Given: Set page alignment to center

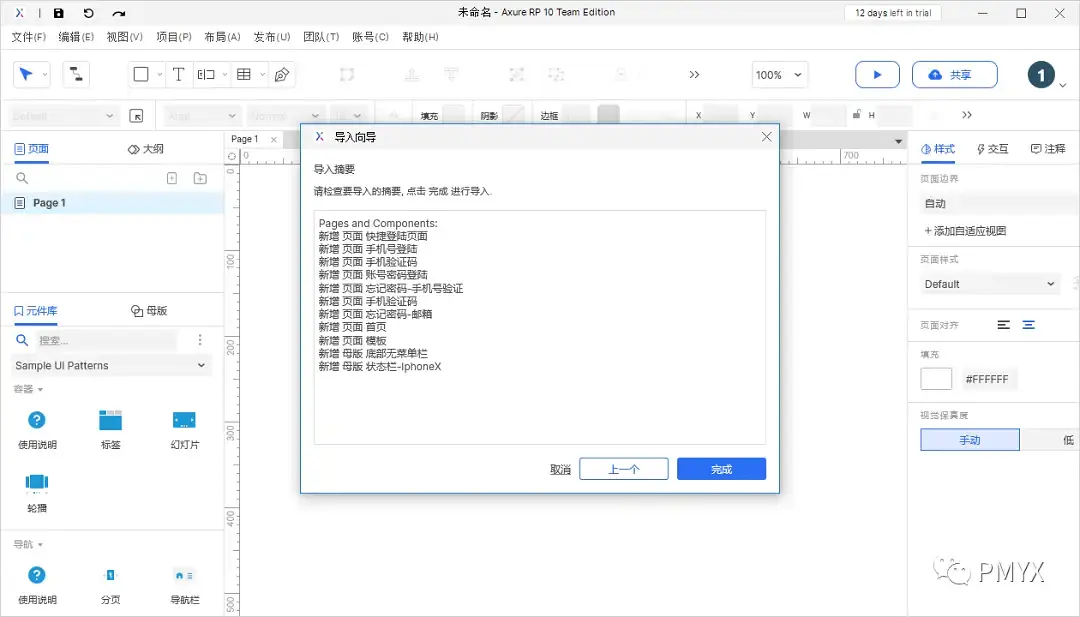Looking at the screenshot, I should point(1030,324).
